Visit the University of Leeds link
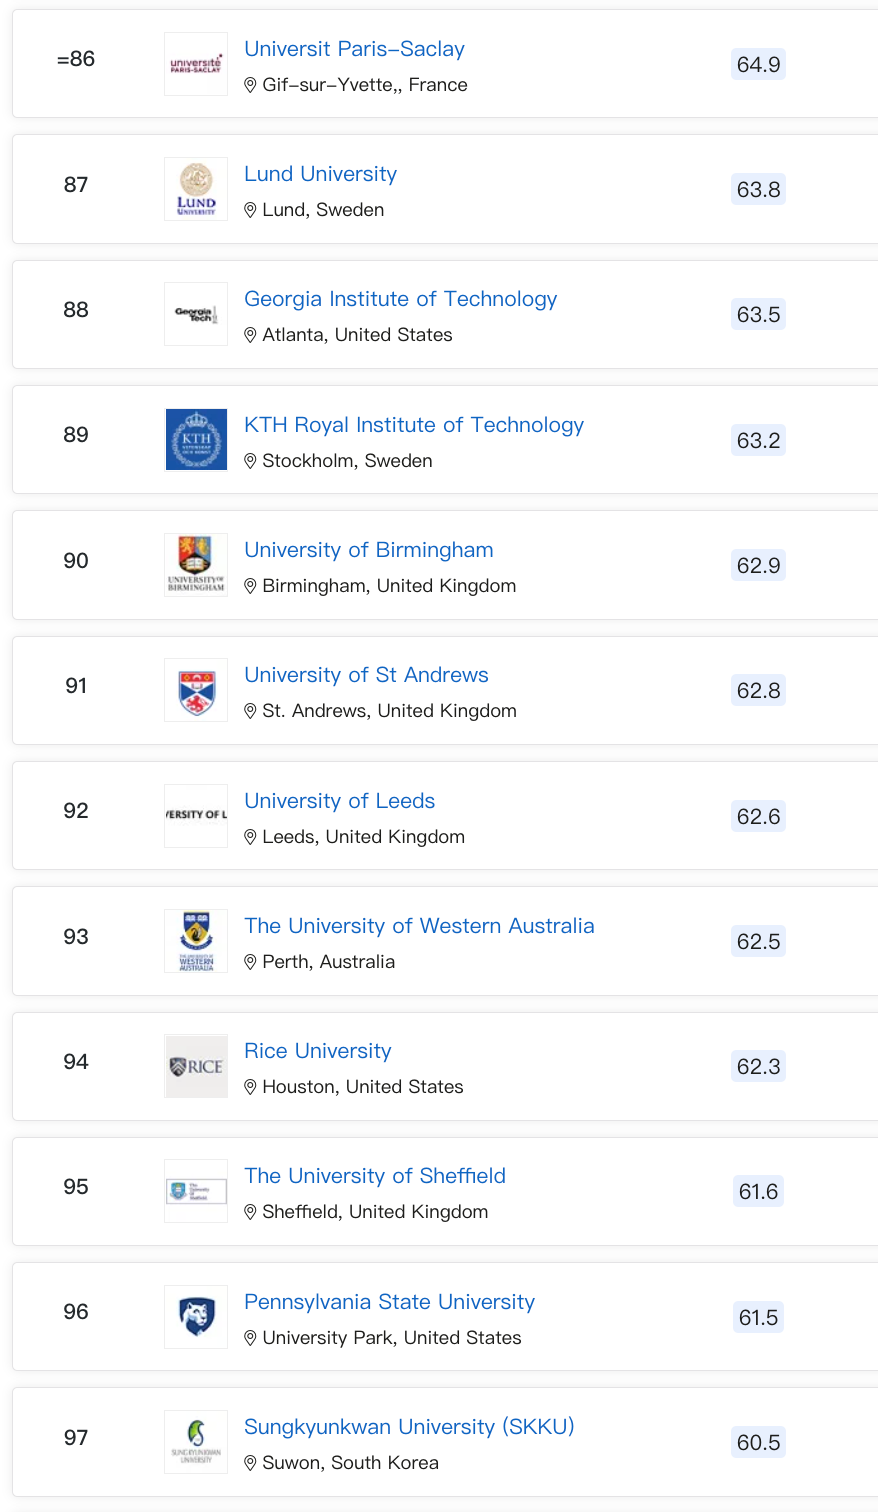The width and height of the screenshot is (878, 1512). click(339, 801)
